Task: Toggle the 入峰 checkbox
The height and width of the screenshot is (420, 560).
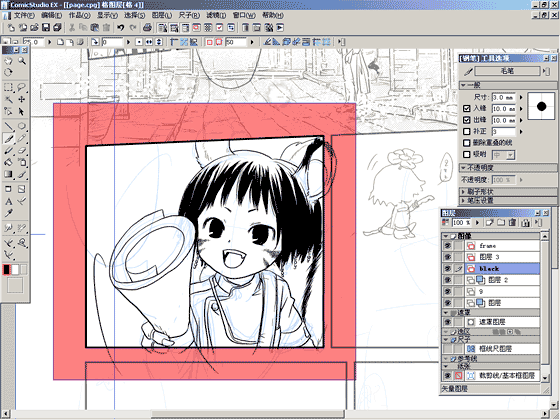Action: [466, 108]
